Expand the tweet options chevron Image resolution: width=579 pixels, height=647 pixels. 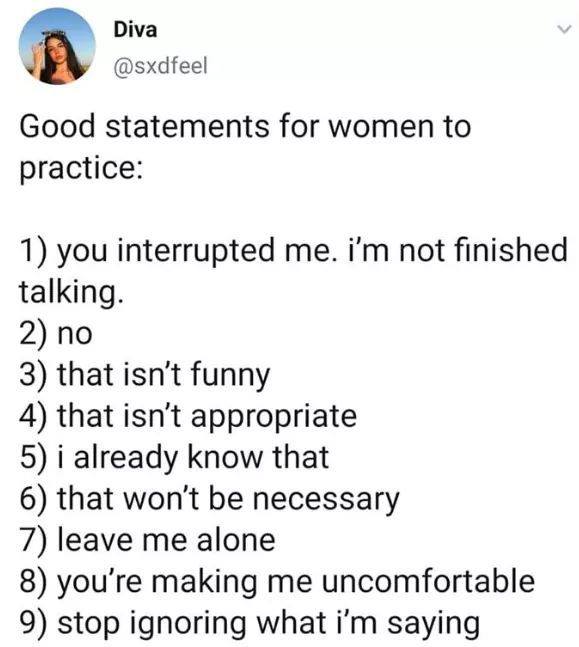tap(564, 29)
